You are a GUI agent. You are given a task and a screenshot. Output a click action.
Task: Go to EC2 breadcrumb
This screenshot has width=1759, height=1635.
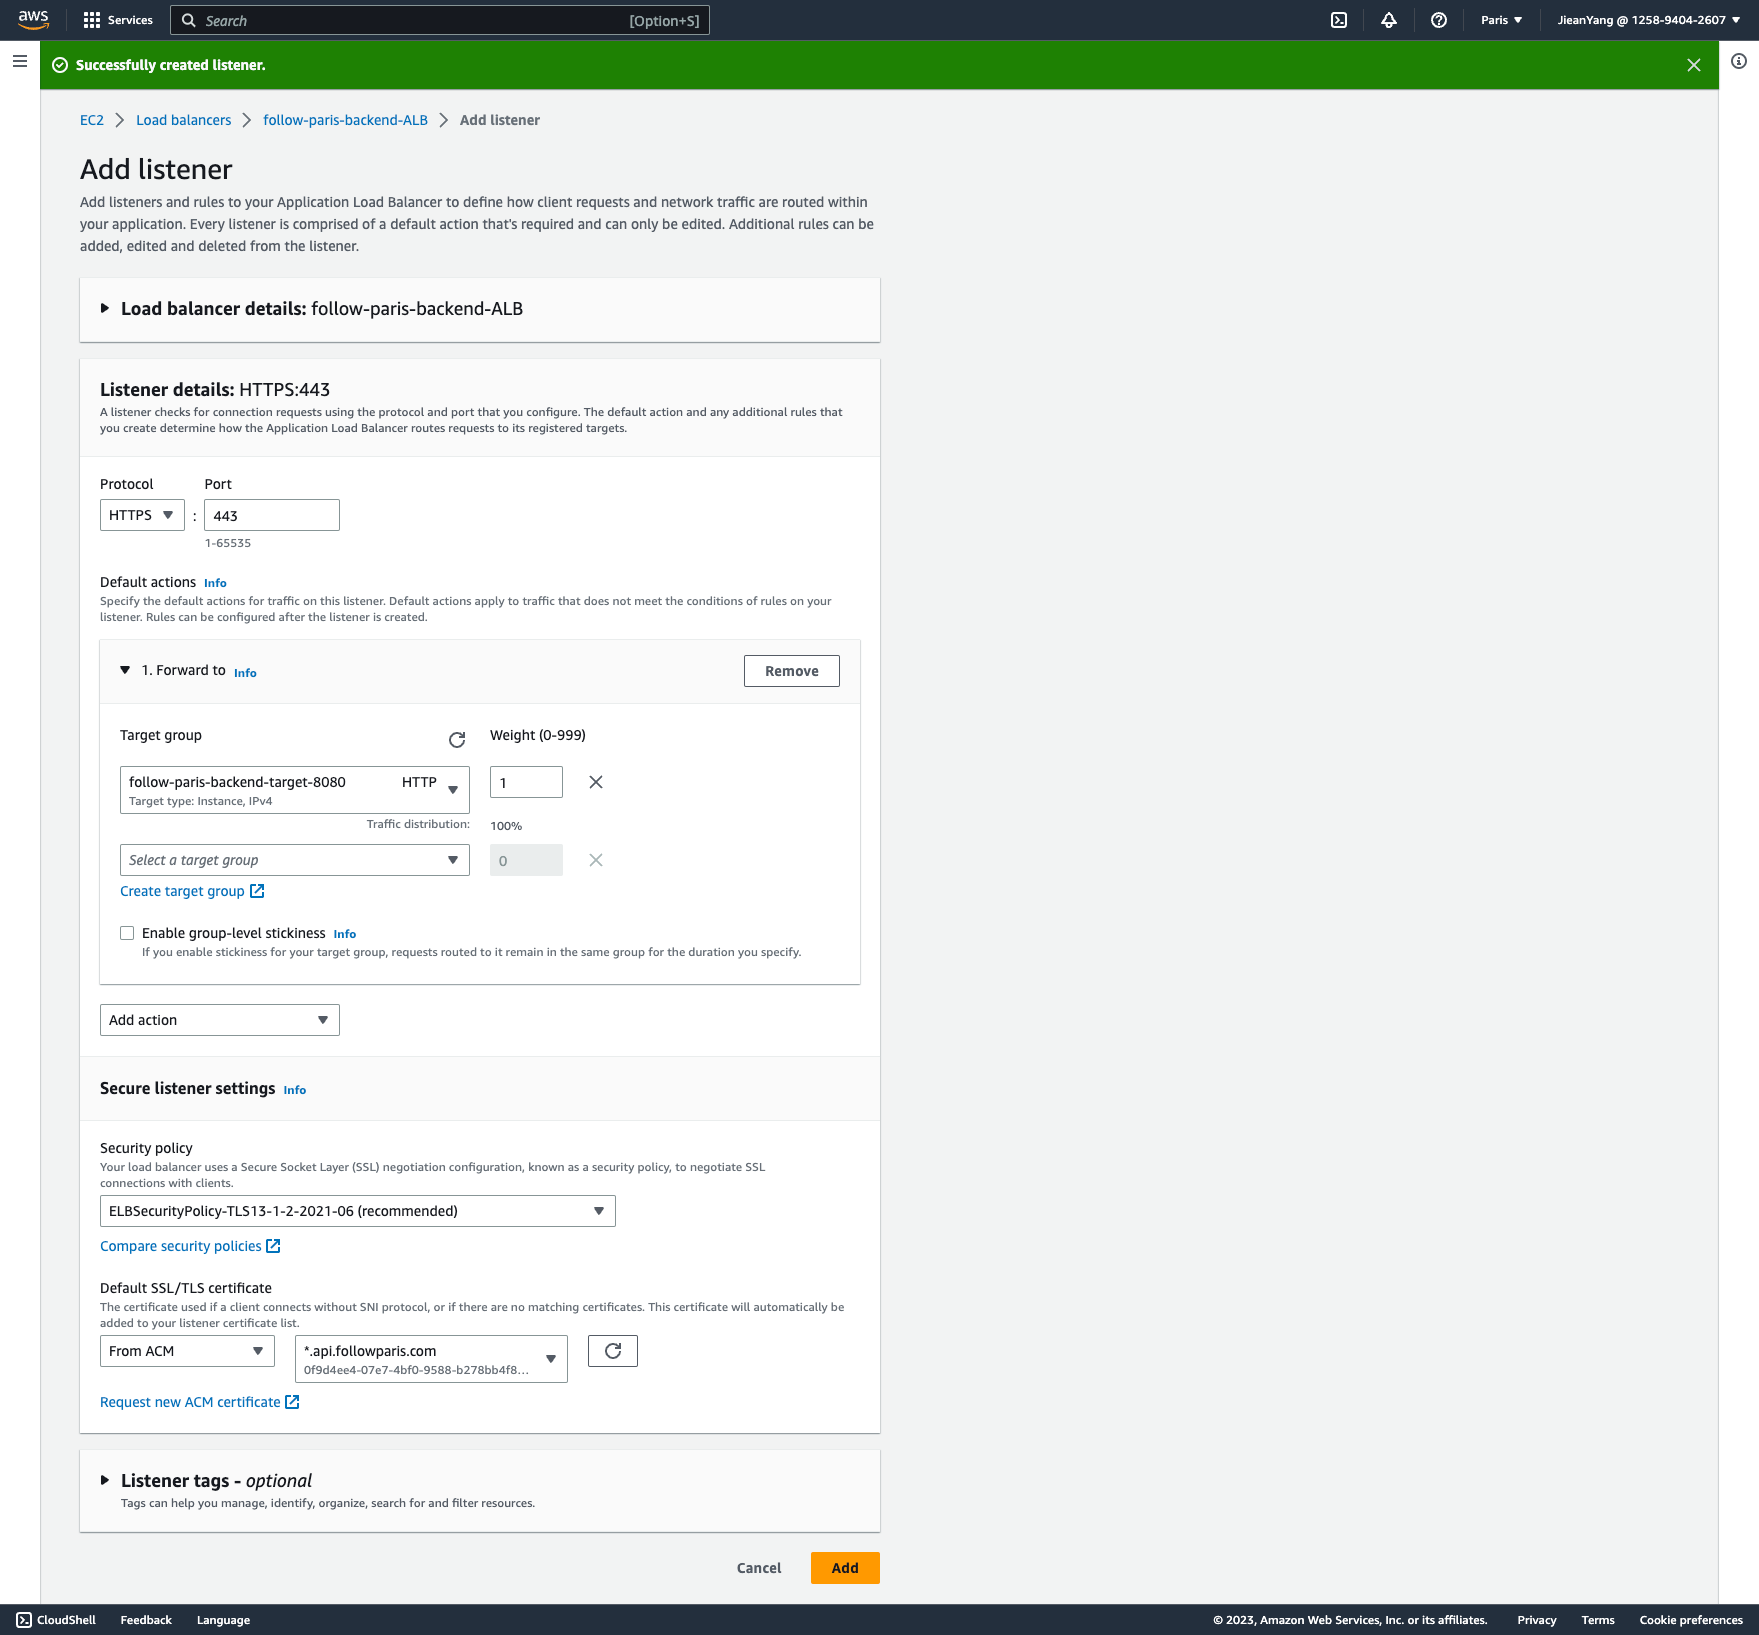click(92, 120)
